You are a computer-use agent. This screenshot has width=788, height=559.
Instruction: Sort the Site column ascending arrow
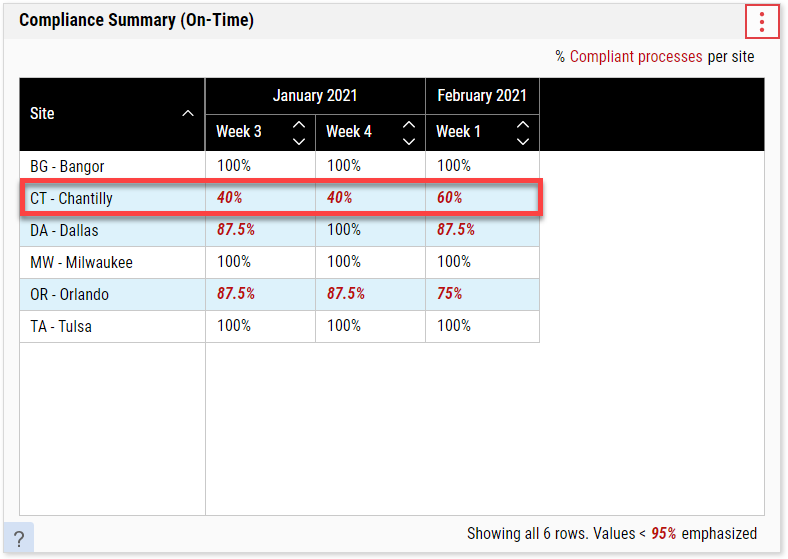pyautogui.click(x=187, y=114)
